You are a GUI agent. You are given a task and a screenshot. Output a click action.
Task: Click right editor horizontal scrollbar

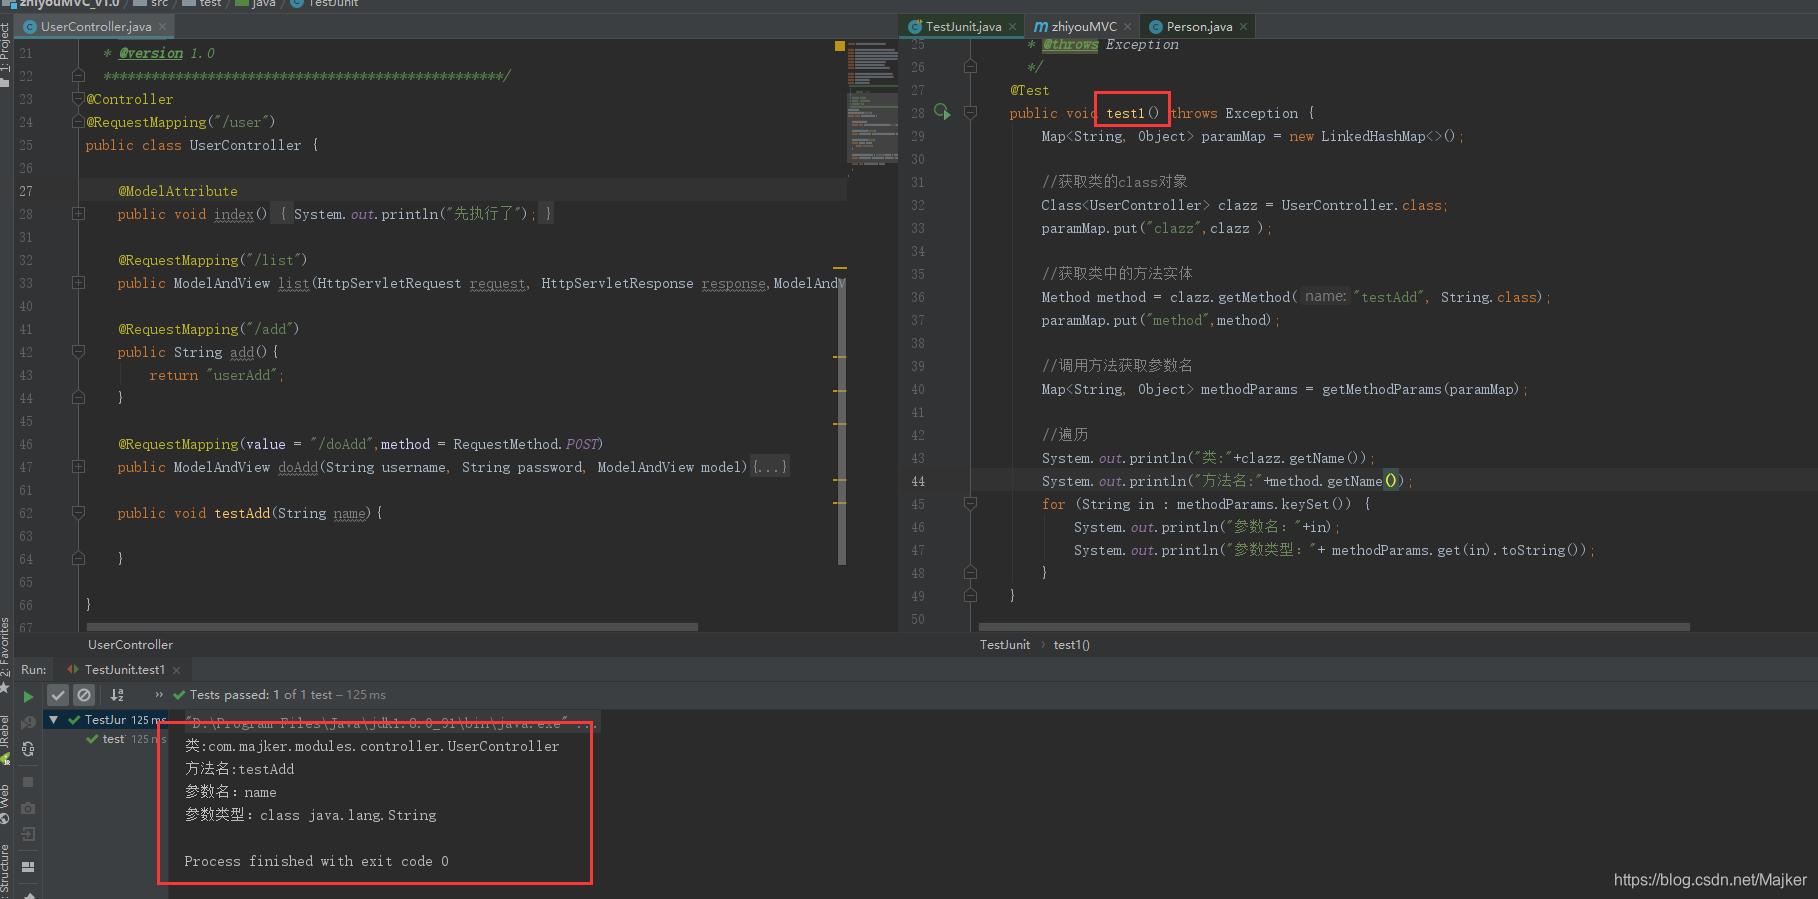pyautogui.click(x=1334, y=627)
